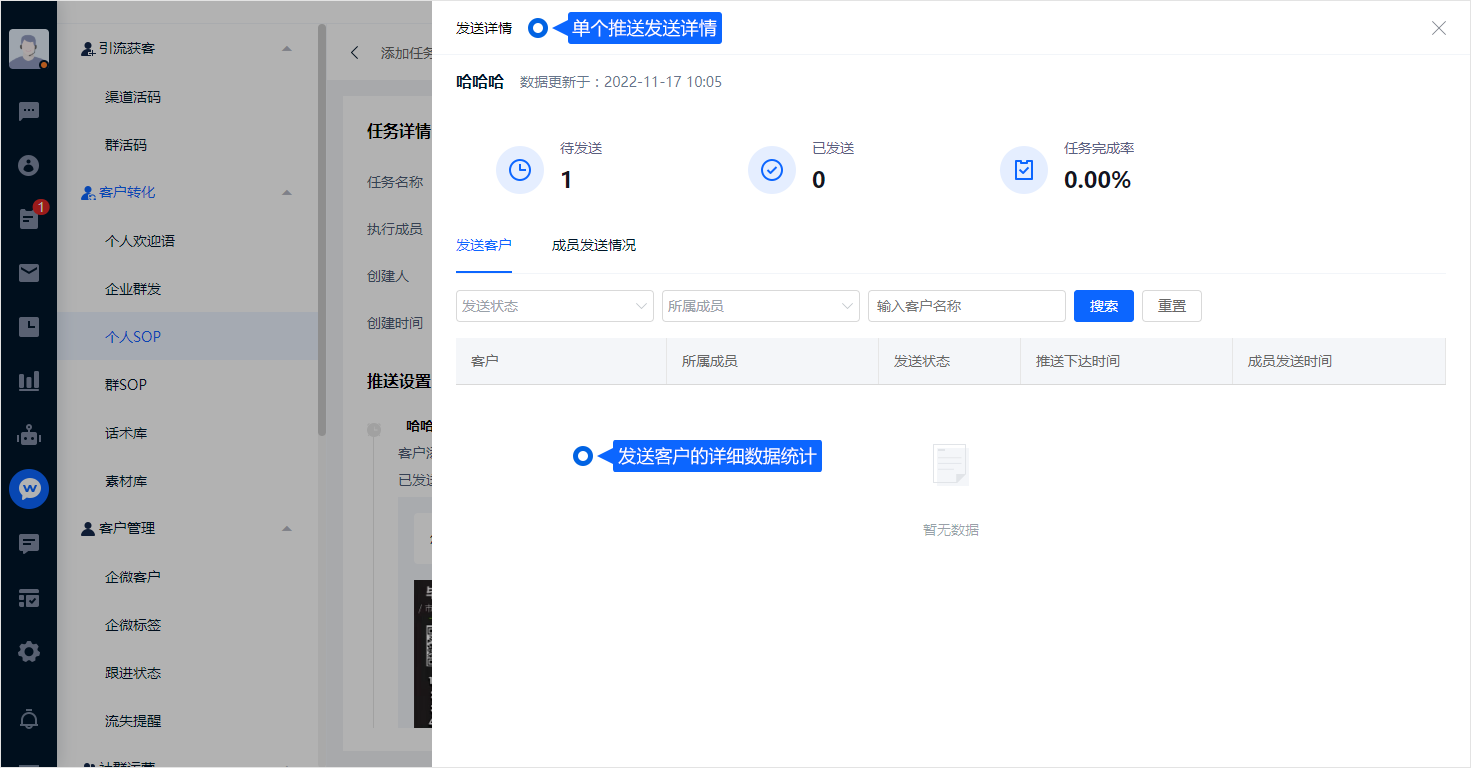The height and width of the screenshot is (768, 1471).
Task: Open the bar chart statistics icon
Action: click(x=29, y=381)
